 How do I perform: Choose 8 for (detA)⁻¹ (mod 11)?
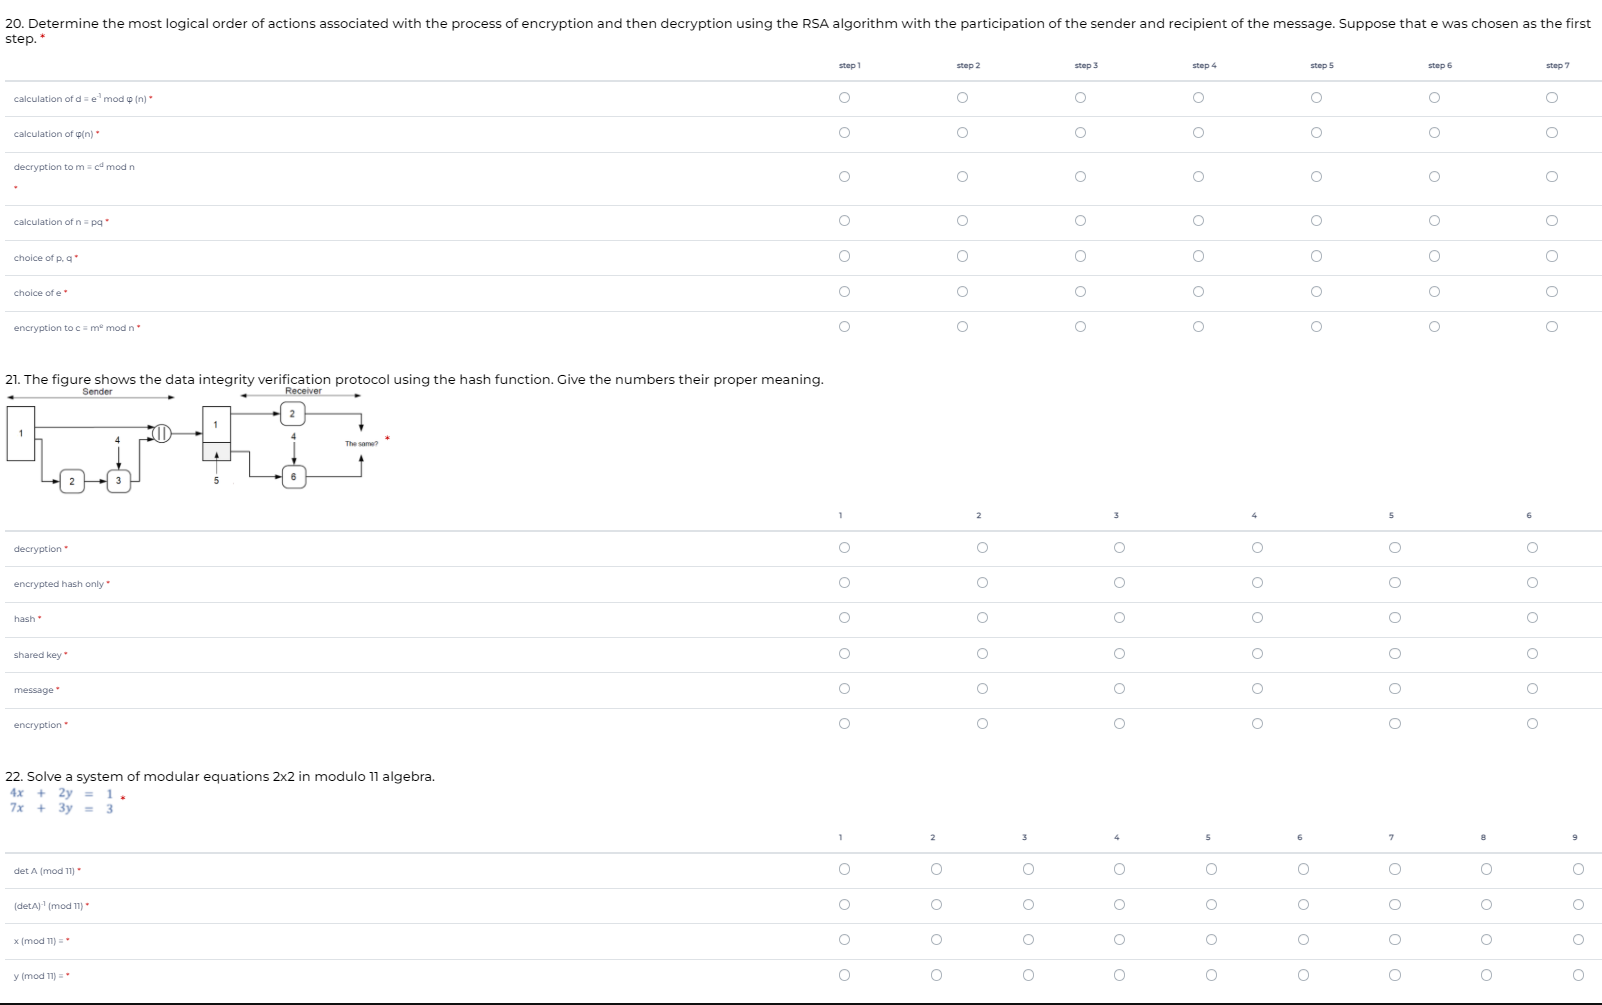click(x=1486, y=905)
